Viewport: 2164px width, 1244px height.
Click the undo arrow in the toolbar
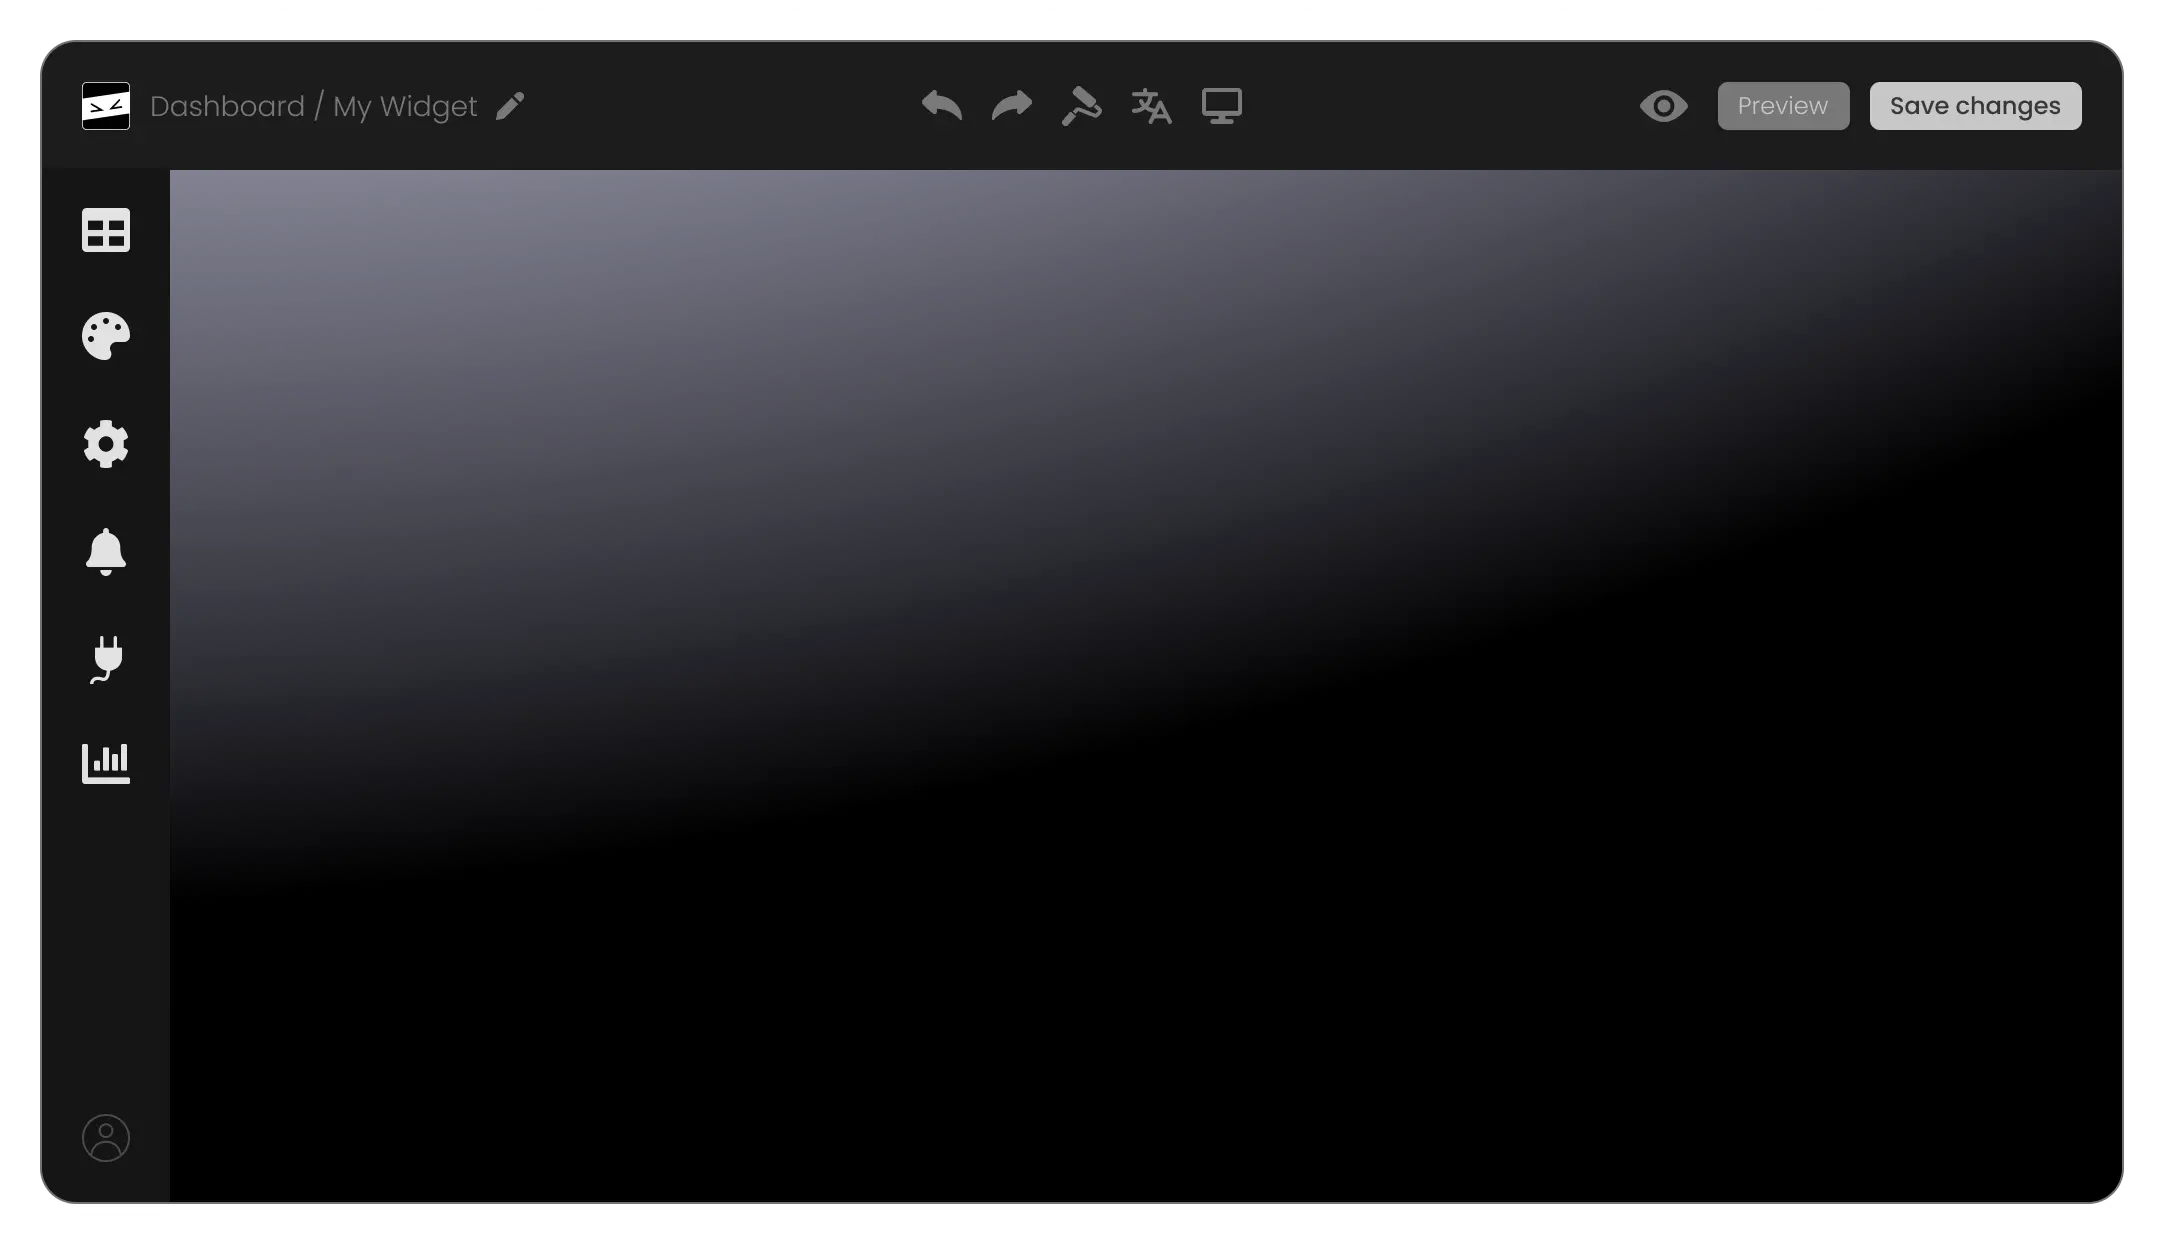pyautogui.click(x=941, y=105)
